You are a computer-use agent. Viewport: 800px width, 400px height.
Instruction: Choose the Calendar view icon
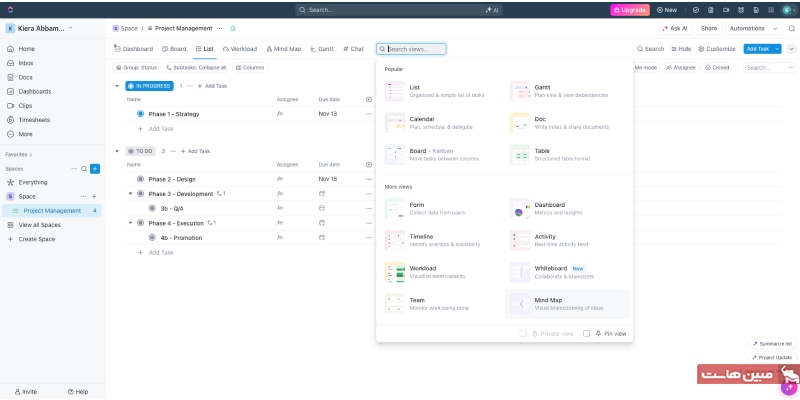pos(395,123)
